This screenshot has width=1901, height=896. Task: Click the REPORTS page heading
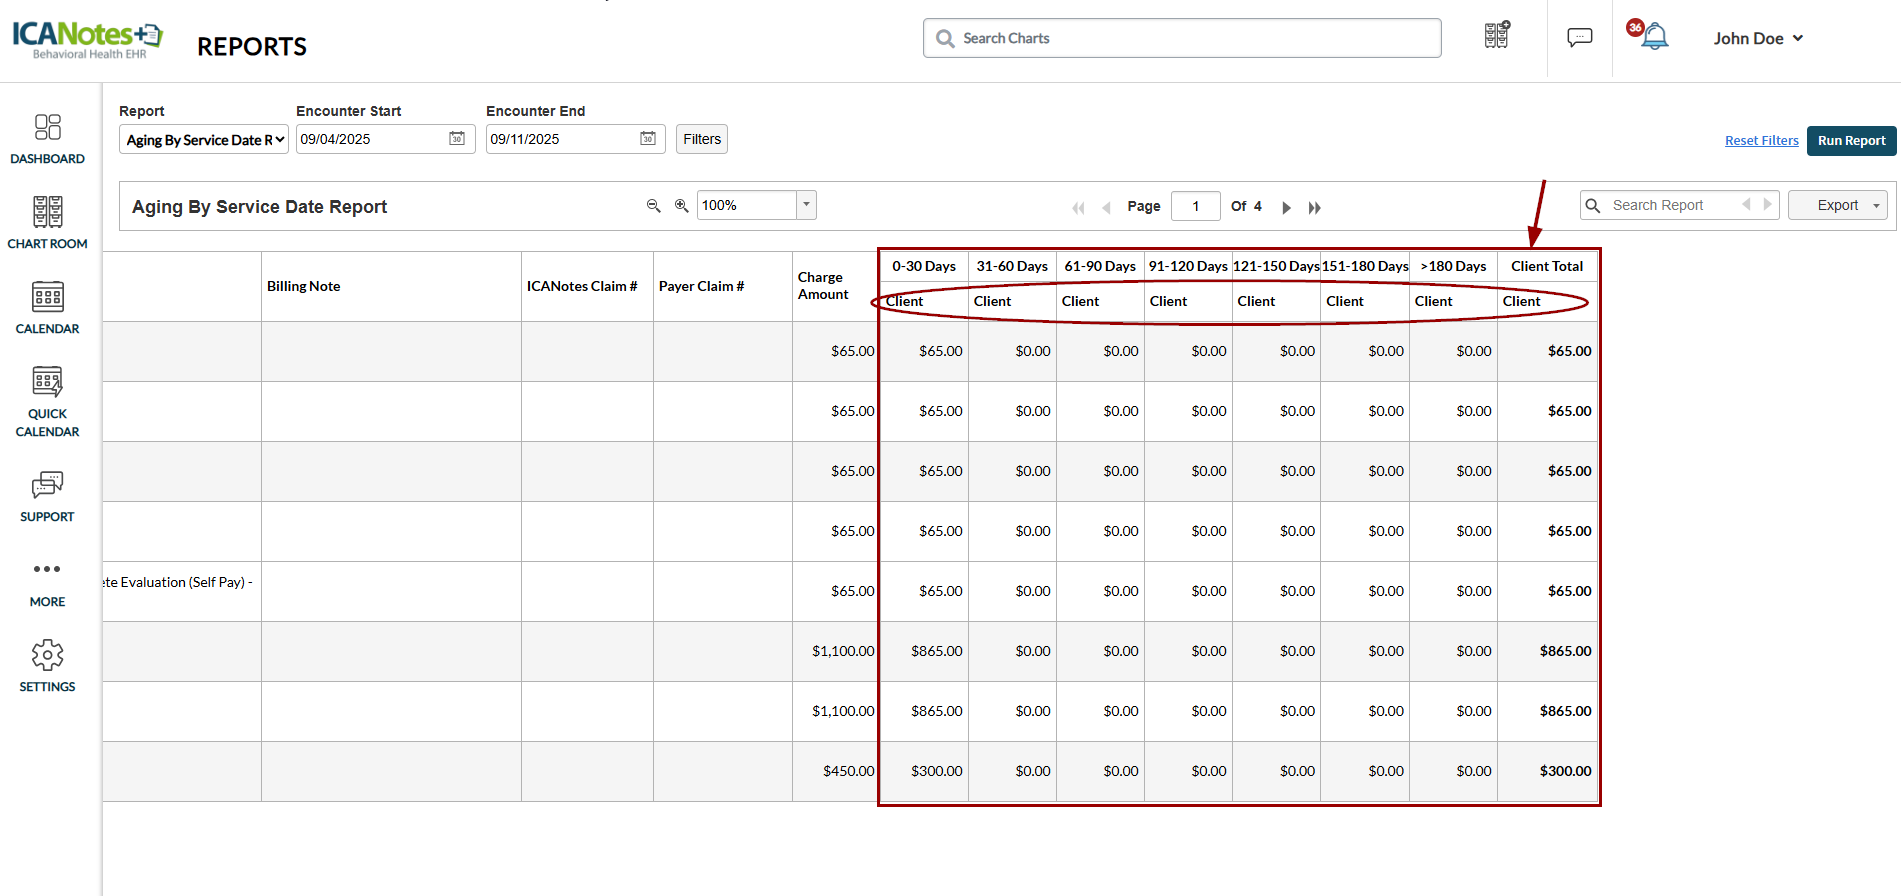coord(252,46)
